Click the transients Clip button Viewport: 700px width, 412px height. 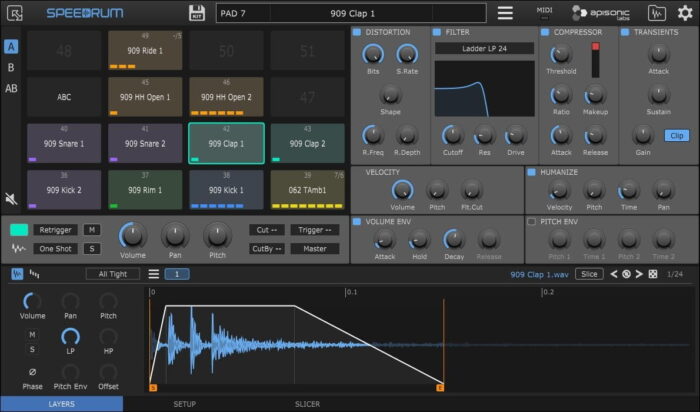[x=676, y=135]
